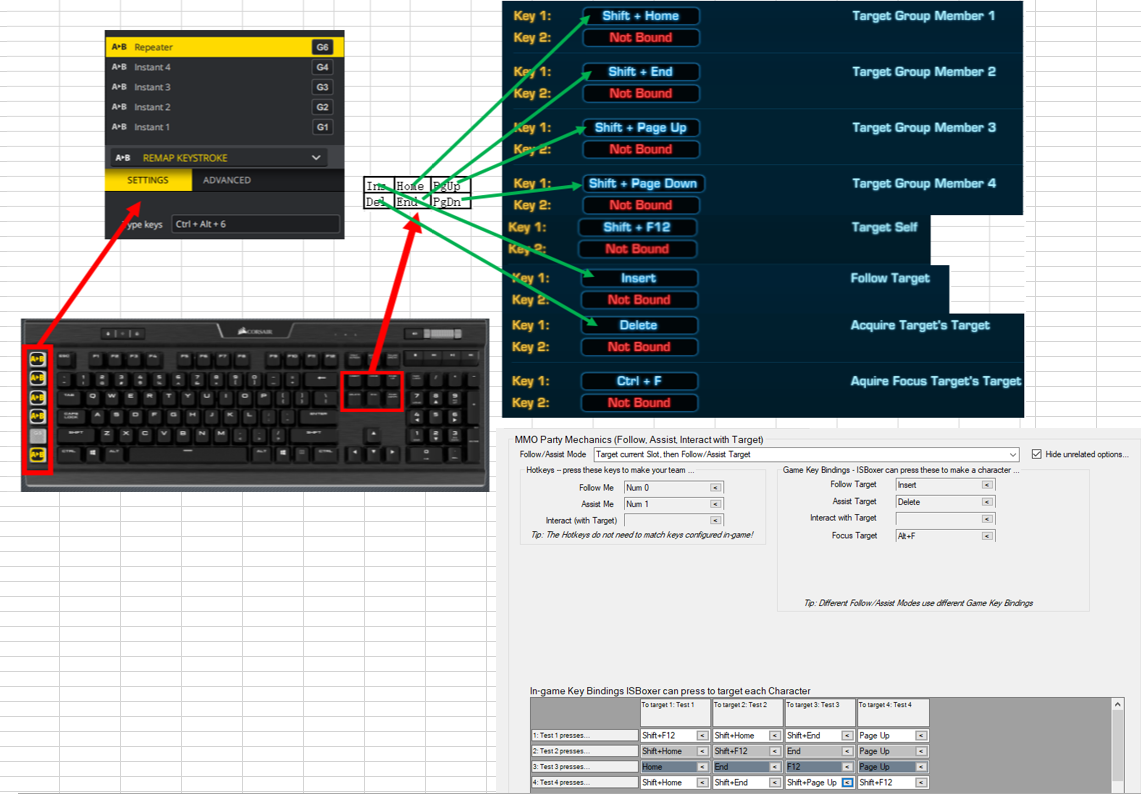Click the A•B icon beside Instant 4
The height and width of the screenshot is (794, 1141).
coord(119,67)
